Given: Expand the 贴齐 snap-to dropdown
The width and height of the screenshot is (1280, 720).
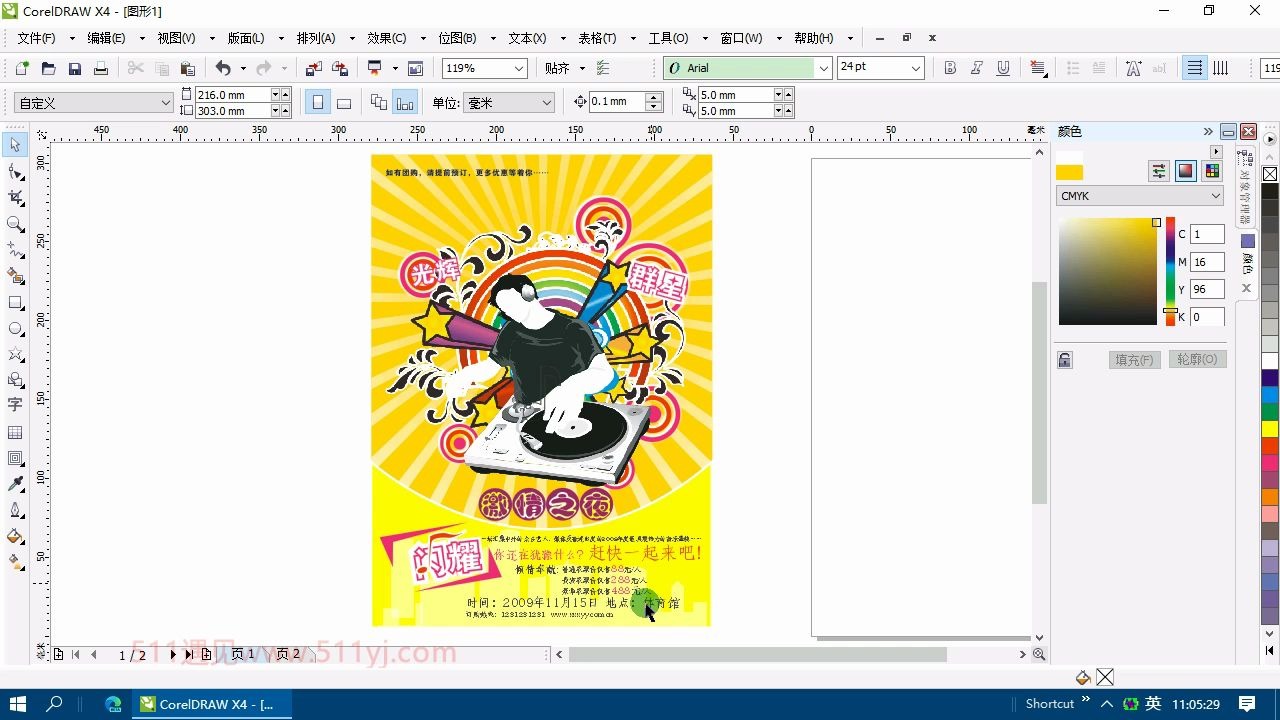Looking at the screenshot, I should coord(582,68).
